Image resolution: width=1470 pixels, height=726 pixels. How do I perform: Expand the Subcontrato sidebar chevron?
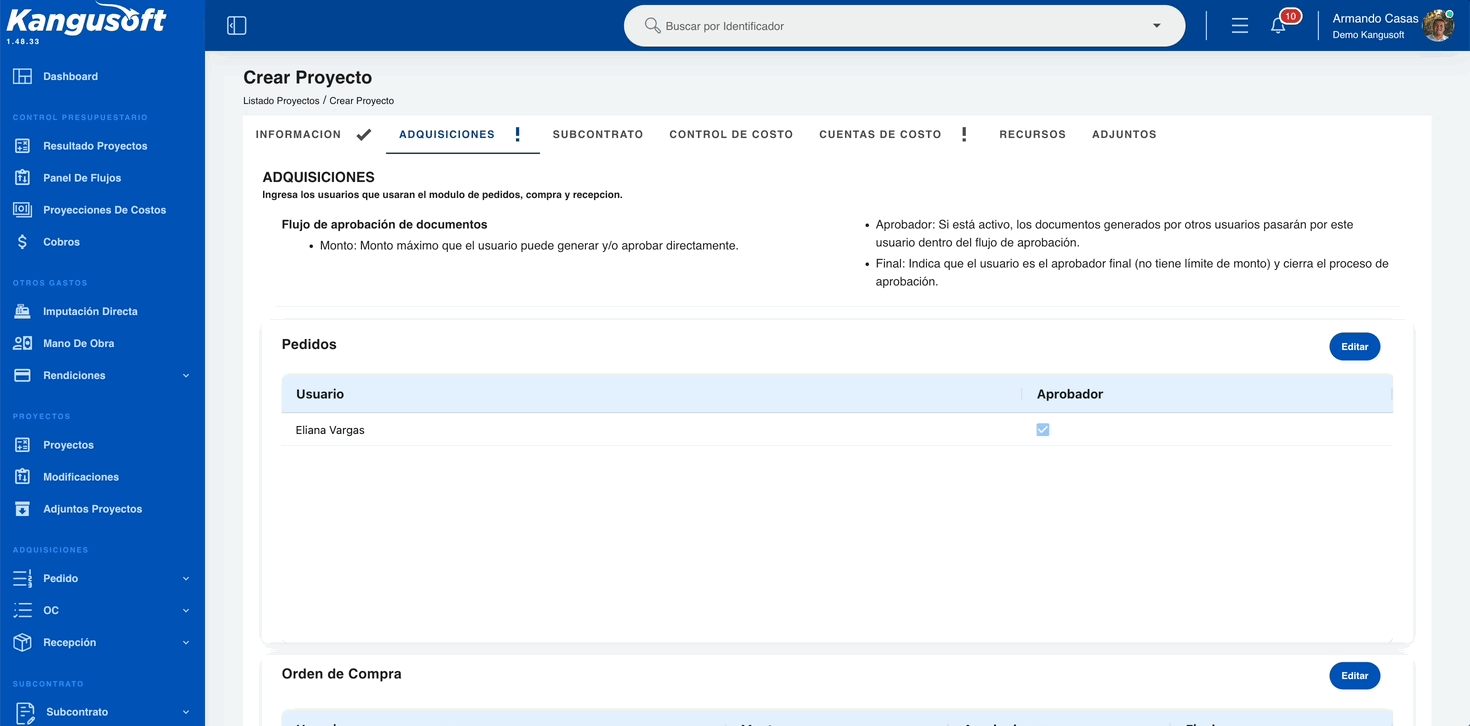point(186,712)
